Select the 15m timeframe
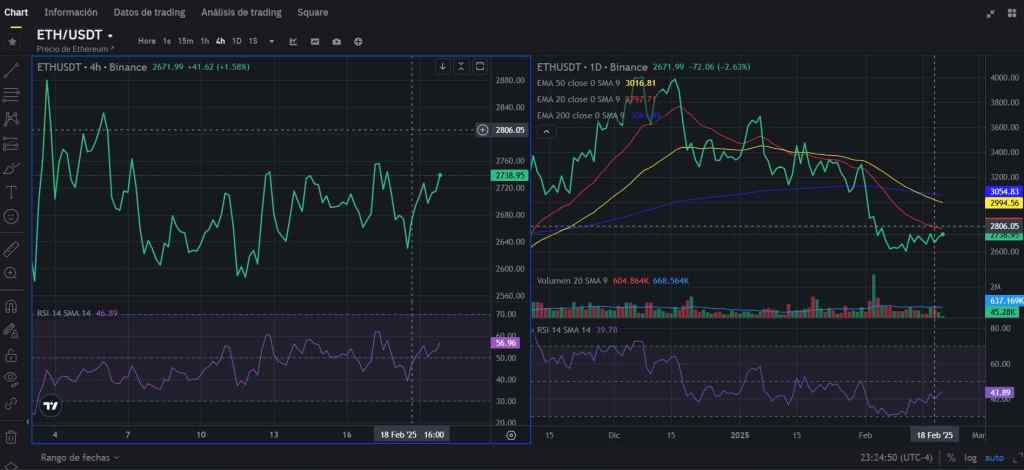 [185, 41]
